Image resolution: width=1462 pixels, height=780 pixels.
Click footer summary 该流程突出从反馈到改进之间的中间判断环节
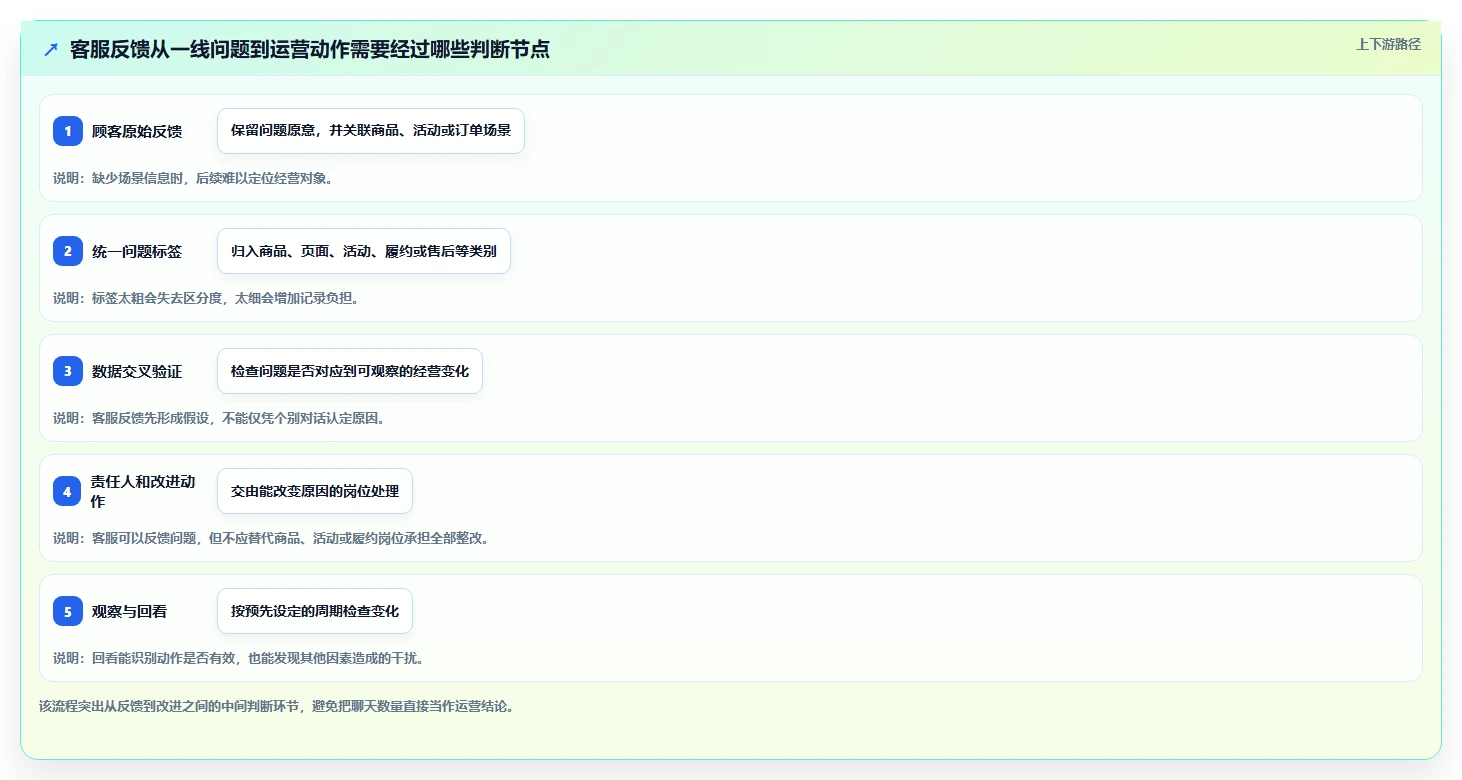pyautogui.click(x=276, y=706)
